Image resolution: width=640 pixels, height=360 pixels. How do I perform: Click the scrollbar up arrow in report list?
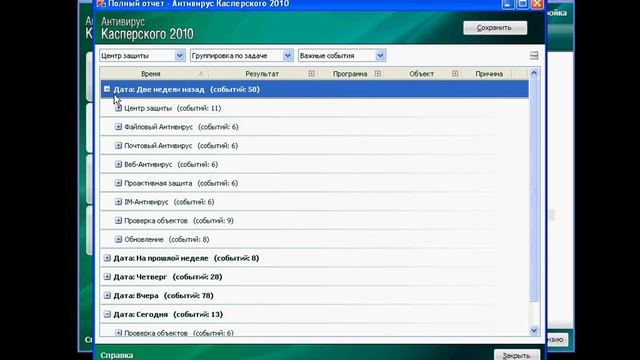point(534,73)
